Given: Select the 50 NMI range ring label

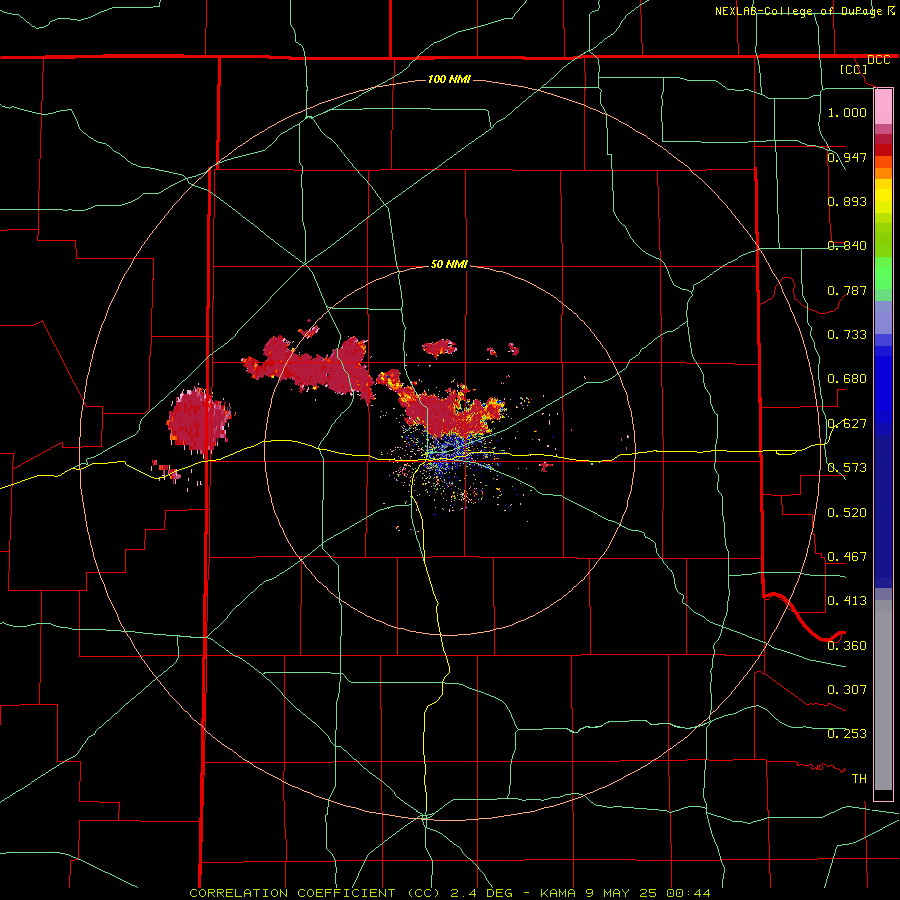Looking at the screenshot, I should [449, 264].
